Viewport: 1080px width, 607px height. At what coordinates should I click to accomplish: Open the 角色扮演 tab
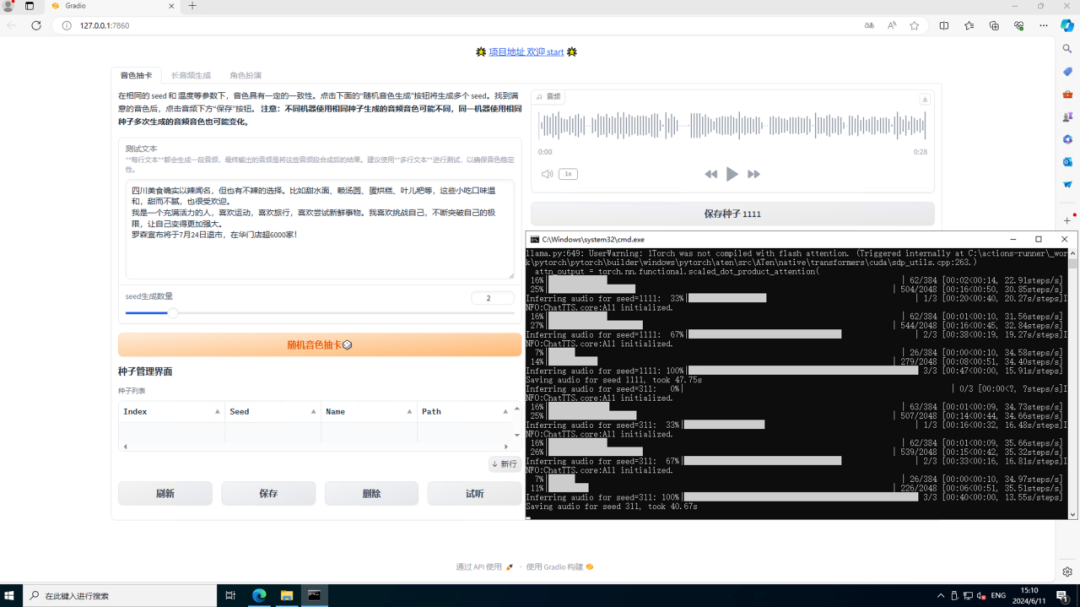coord(245,75)
